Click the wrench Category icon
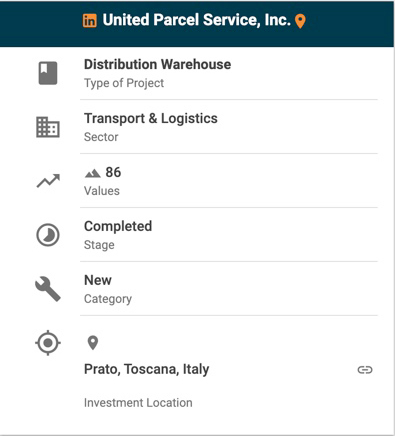The height and width of the screenshot is (436, 395). 48,289
